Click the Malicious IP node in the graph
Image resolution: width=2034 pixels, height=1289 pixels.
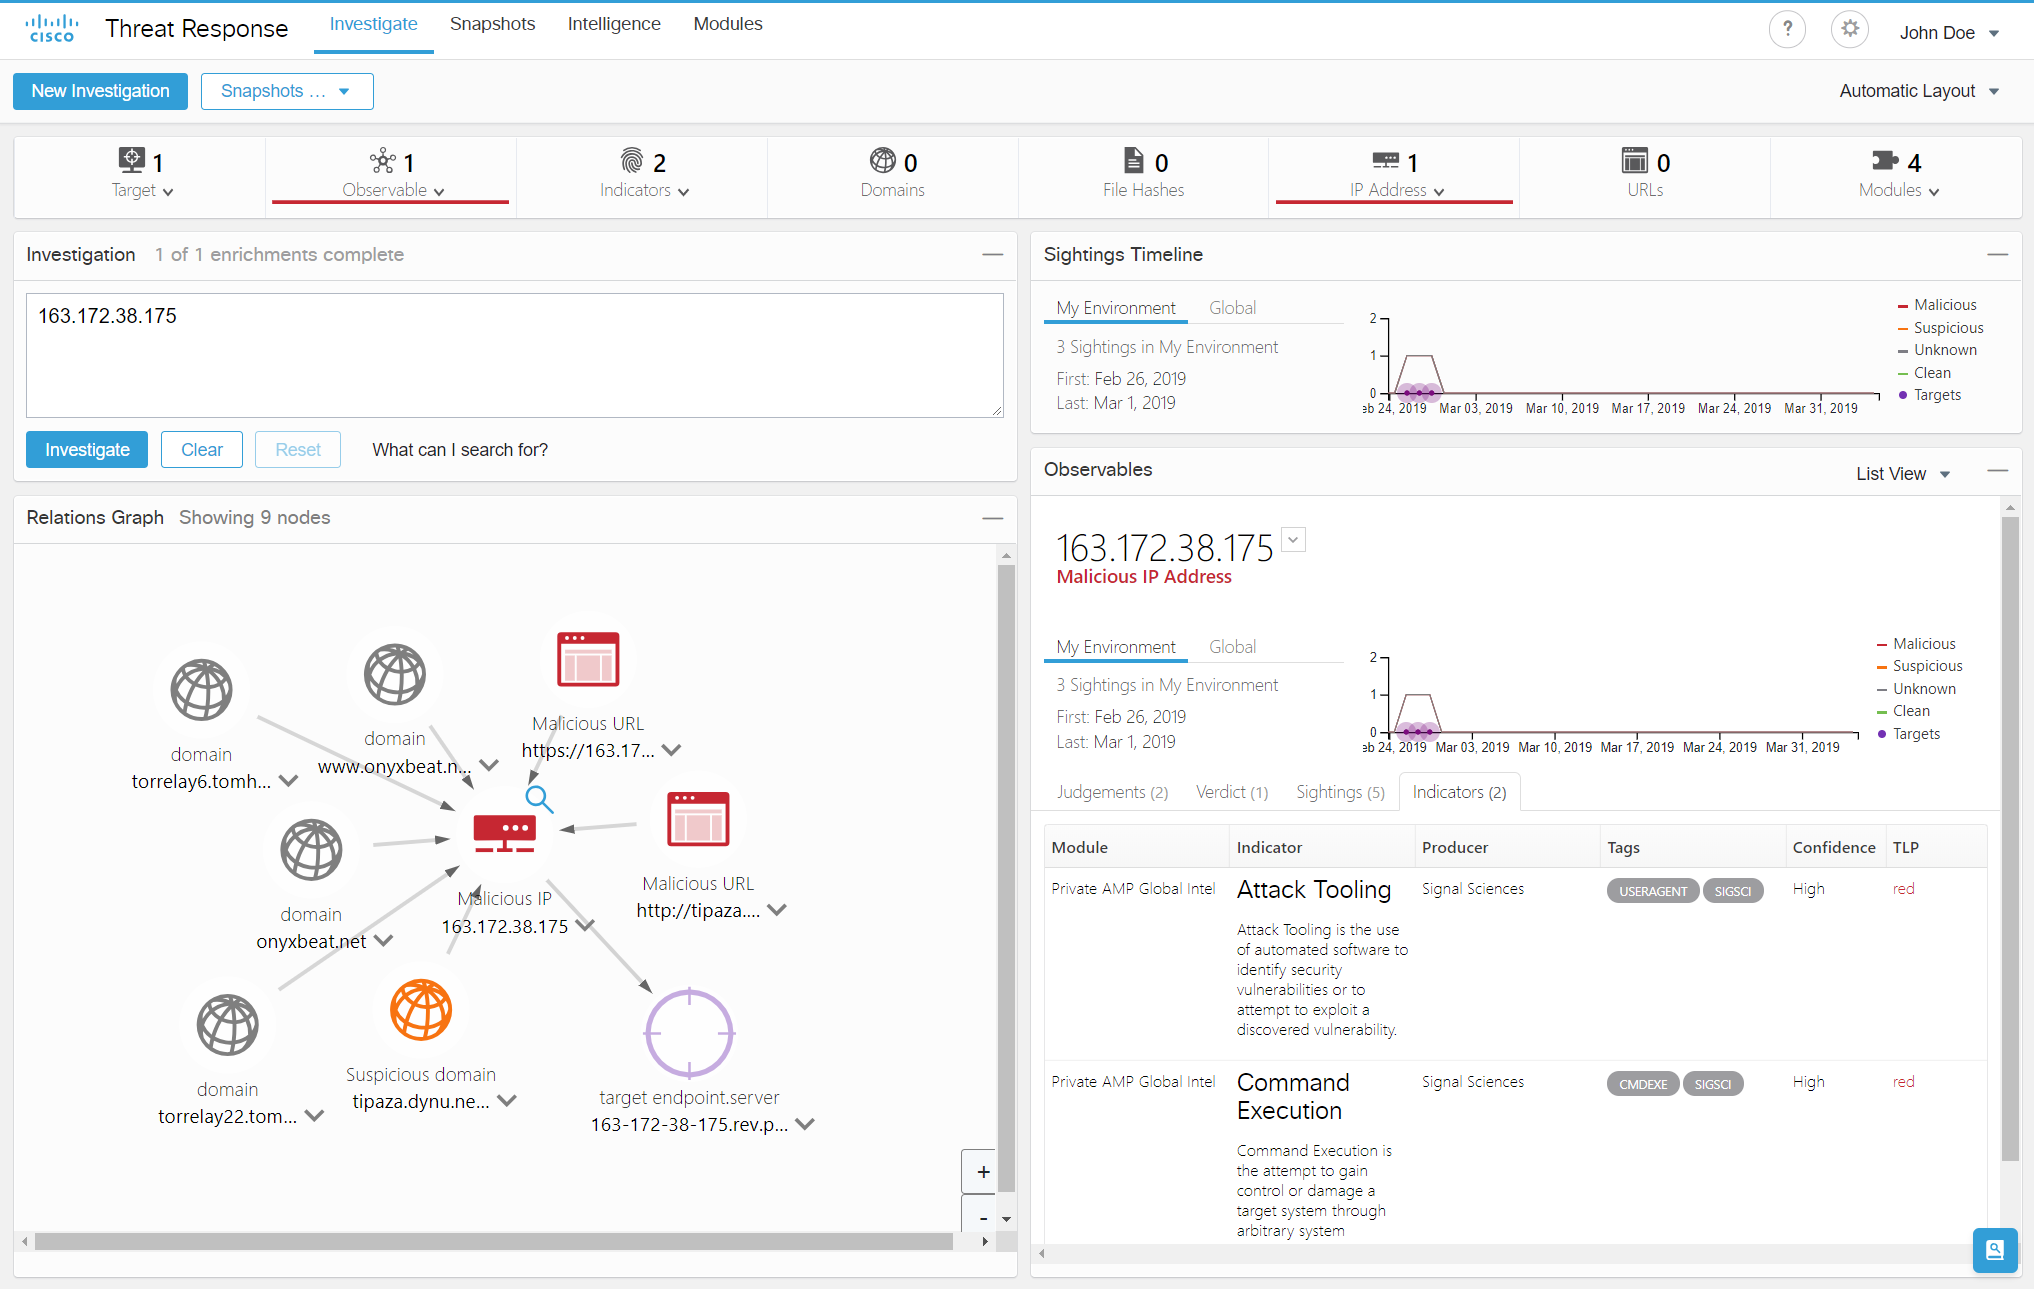[x=506, y=832]
